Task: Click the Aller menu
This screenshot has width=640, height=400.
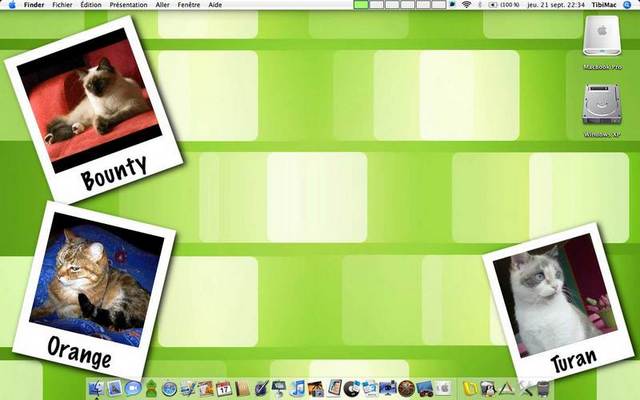Action: [x=163, y=5]
